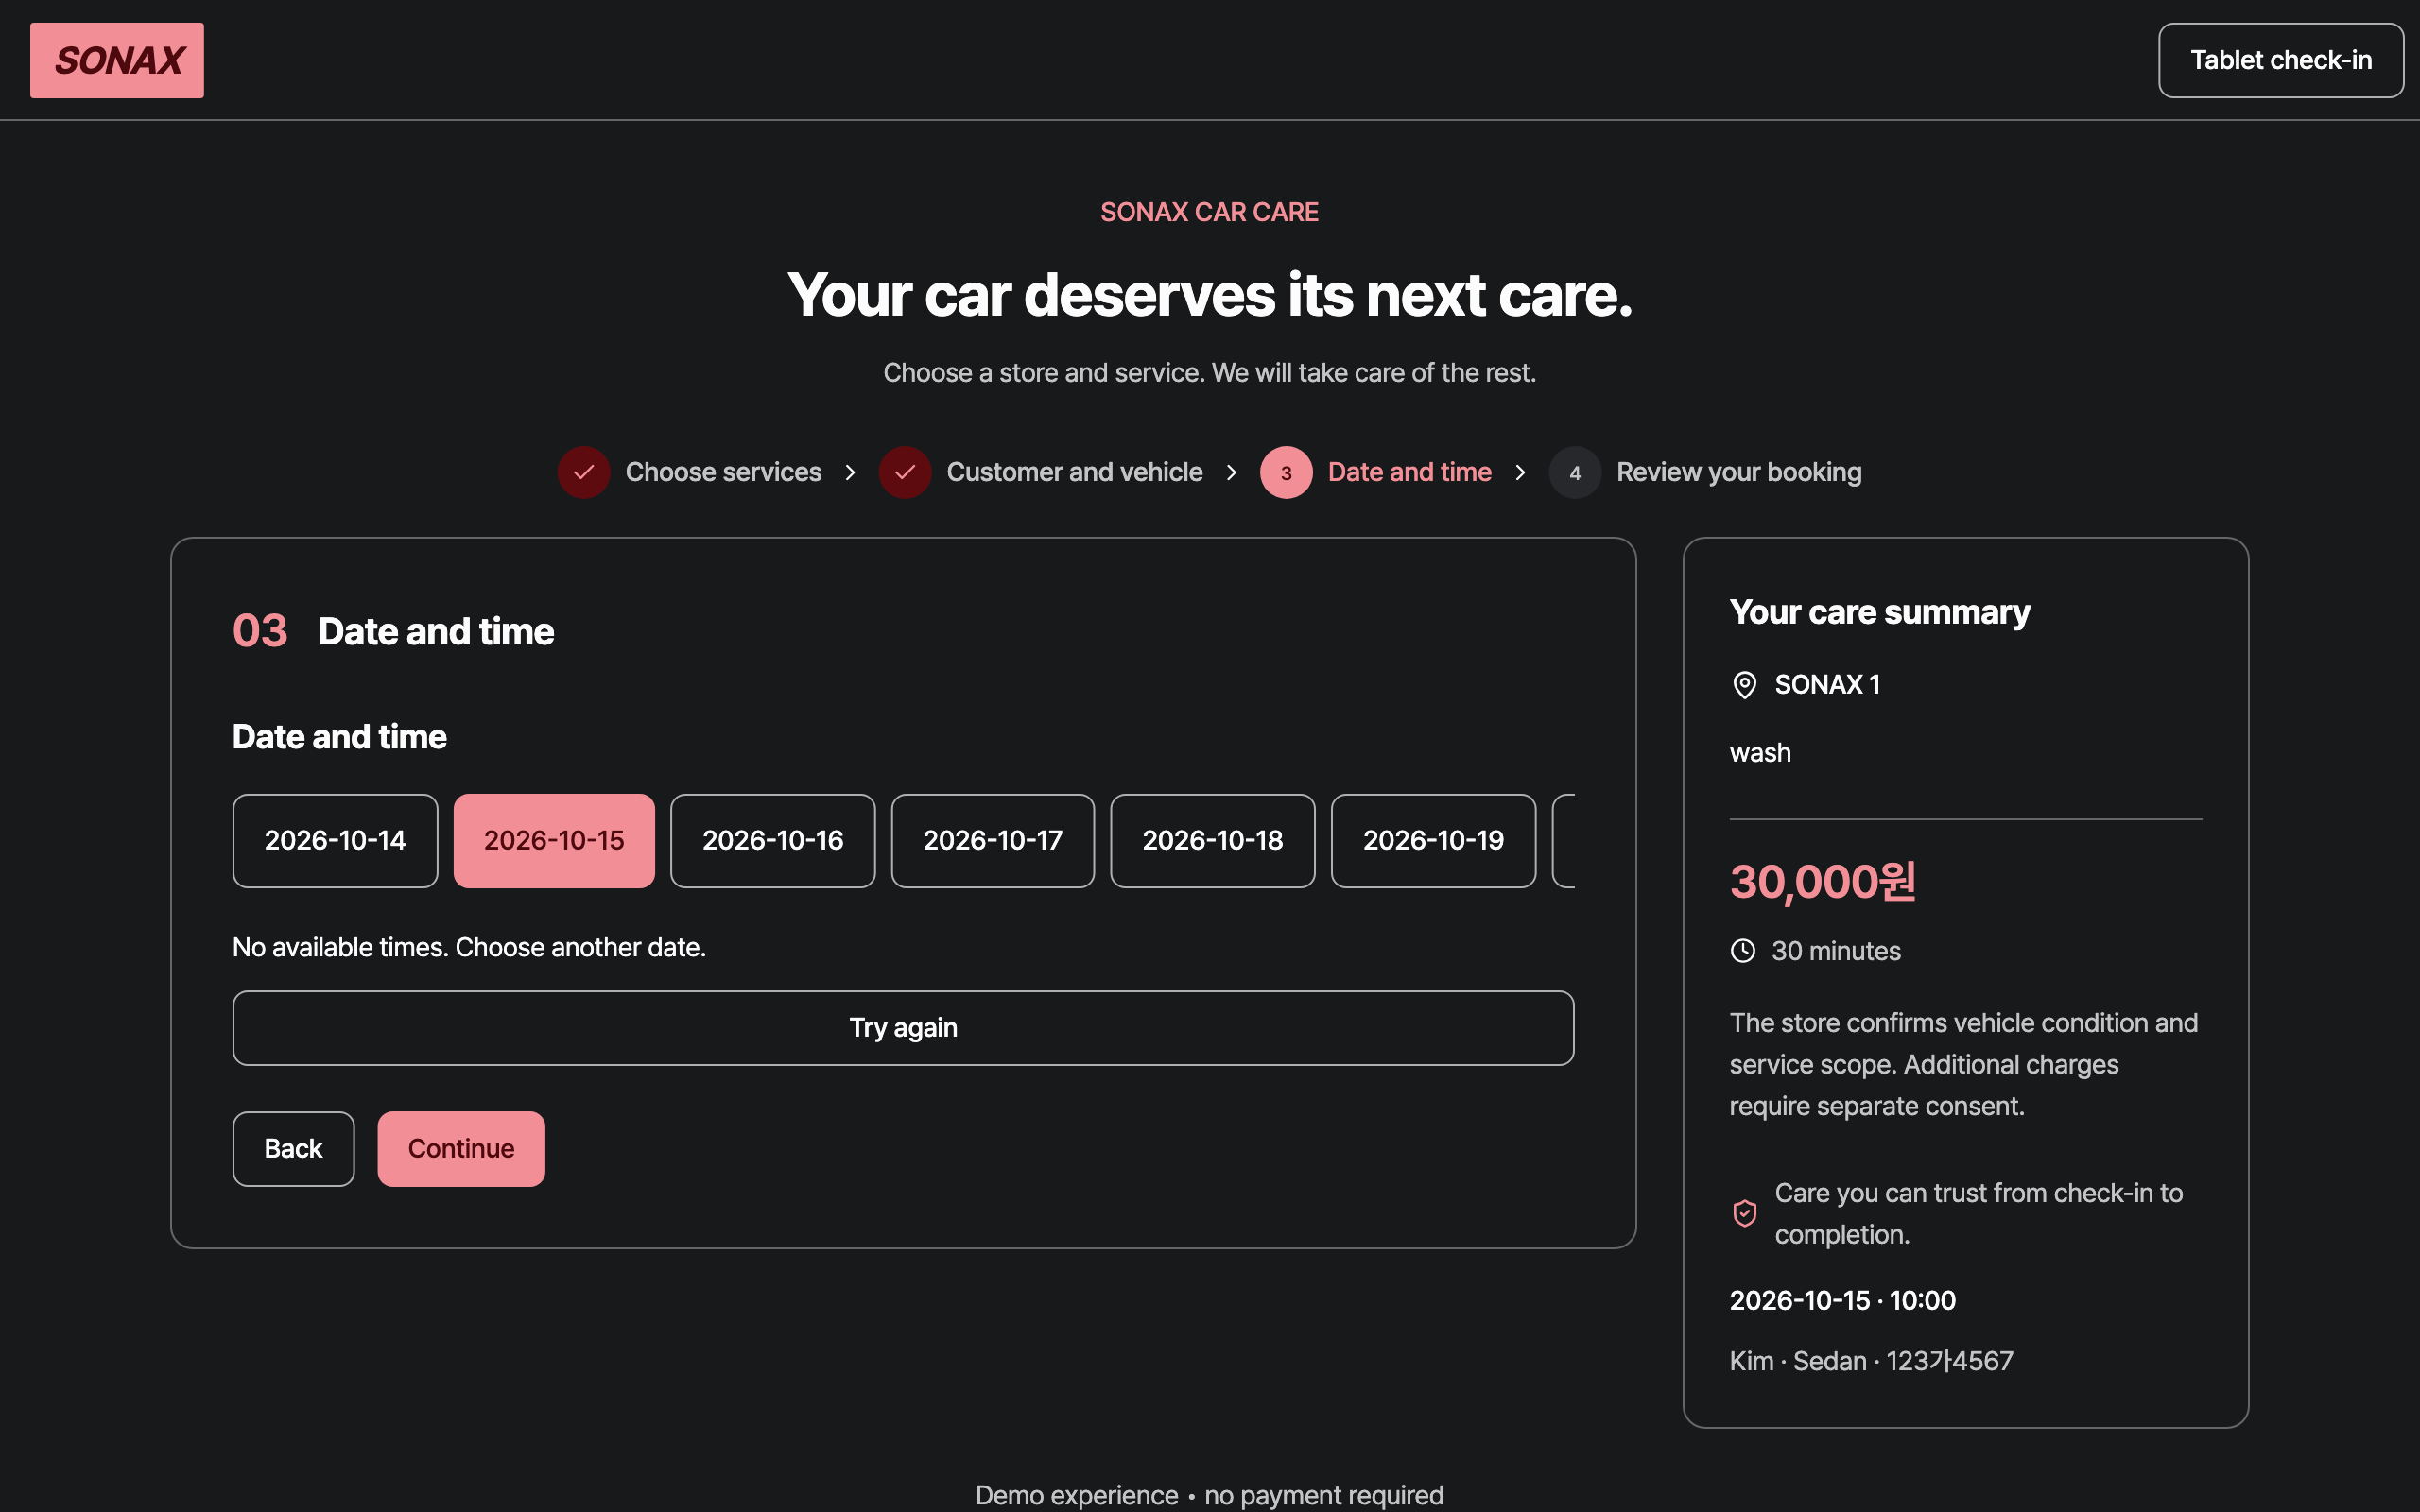The width and height of the screenshot is (2420, 1512).
Task: Click the Continue button
Action: click(461, 1149)
